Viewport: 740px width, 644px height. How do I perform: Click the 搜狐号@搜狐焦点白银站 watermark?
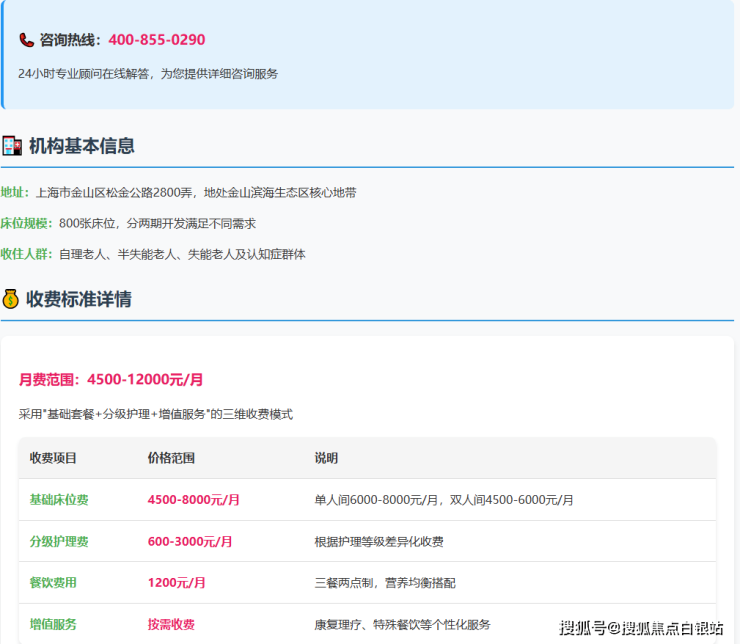[x=641, y=628]
